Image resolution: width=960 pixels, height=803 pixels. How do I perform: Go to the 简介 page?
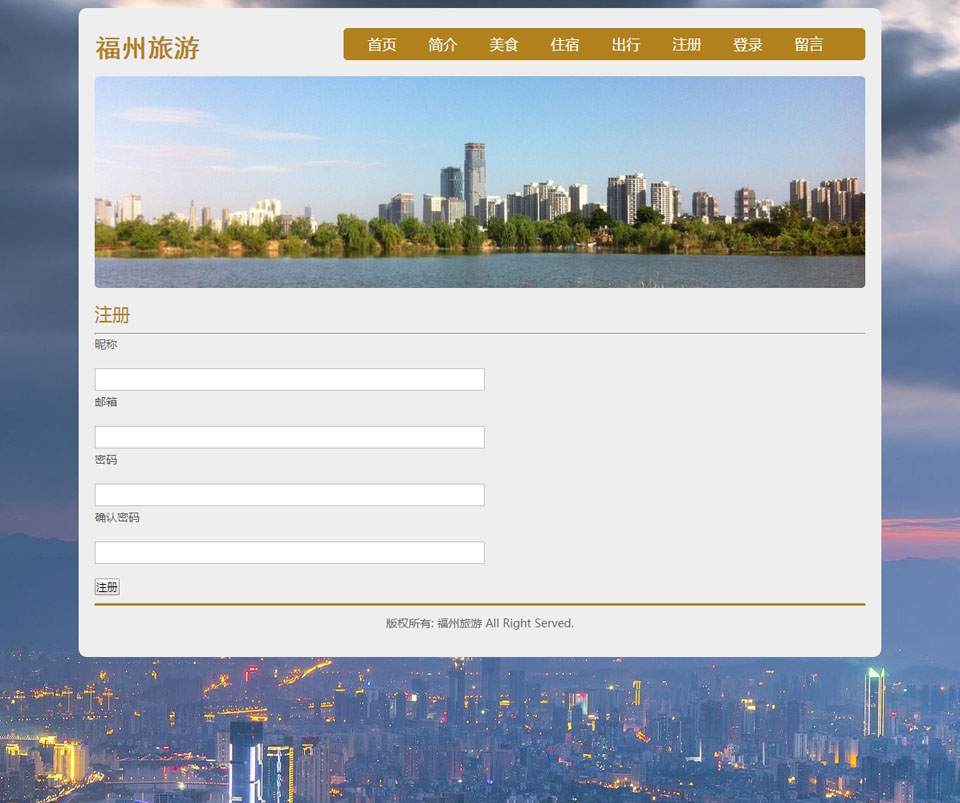coord(443,45)
